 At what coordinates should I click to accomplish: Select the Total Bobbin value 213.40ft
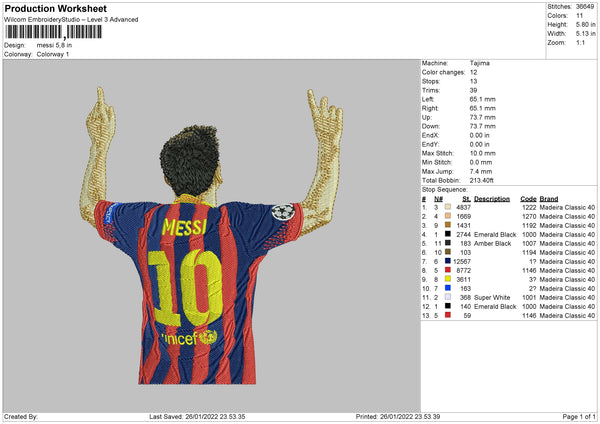click(x=481, y=180)
